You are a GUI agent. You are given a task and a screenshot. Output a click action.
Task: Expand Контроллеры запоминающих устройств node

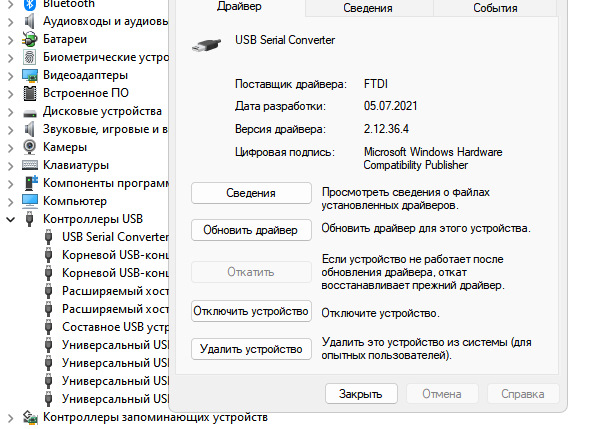(x=10, y=417)
